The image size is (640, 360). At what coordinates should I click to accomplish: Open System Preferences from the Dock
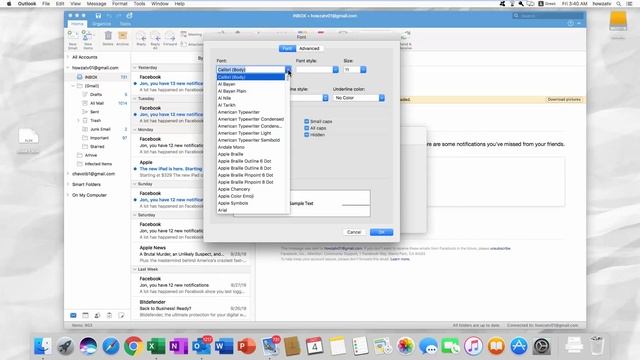[x=542, y=346]
